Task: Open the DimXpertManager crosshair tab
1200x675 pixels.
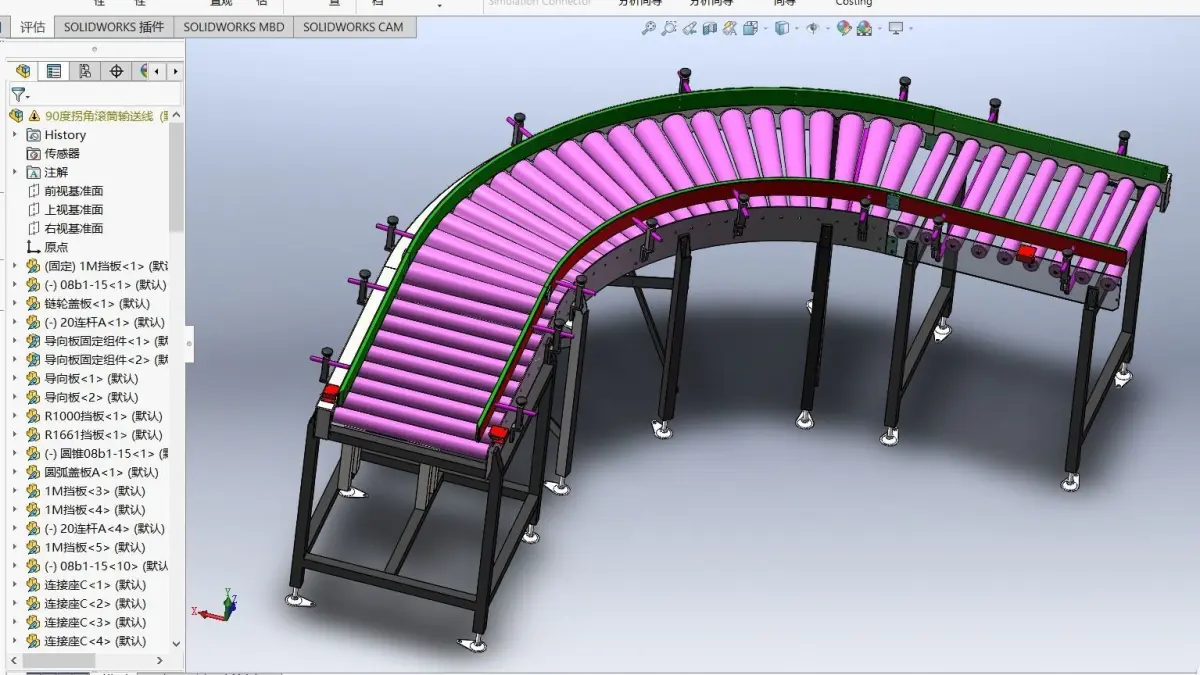Action: [116, 71]
